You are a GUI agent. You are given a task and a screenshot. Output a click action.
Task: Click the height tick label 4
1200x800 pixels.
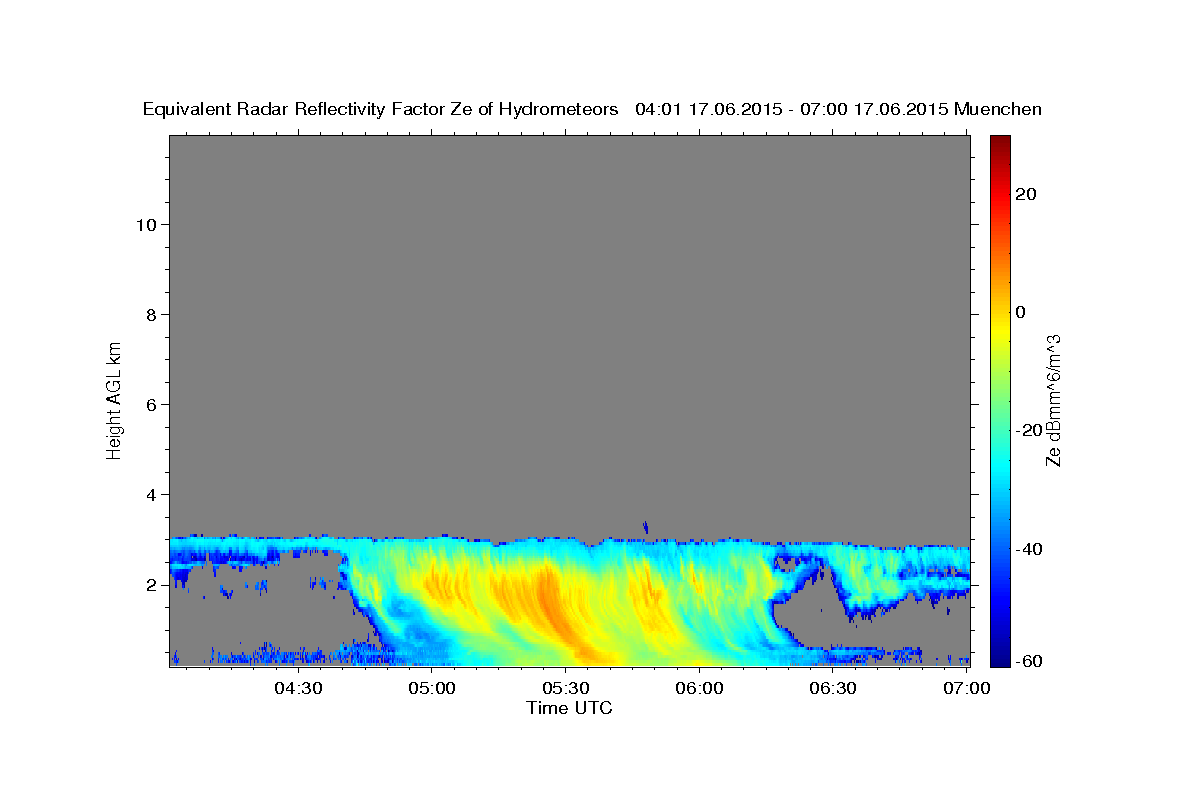tap(152, 495)
